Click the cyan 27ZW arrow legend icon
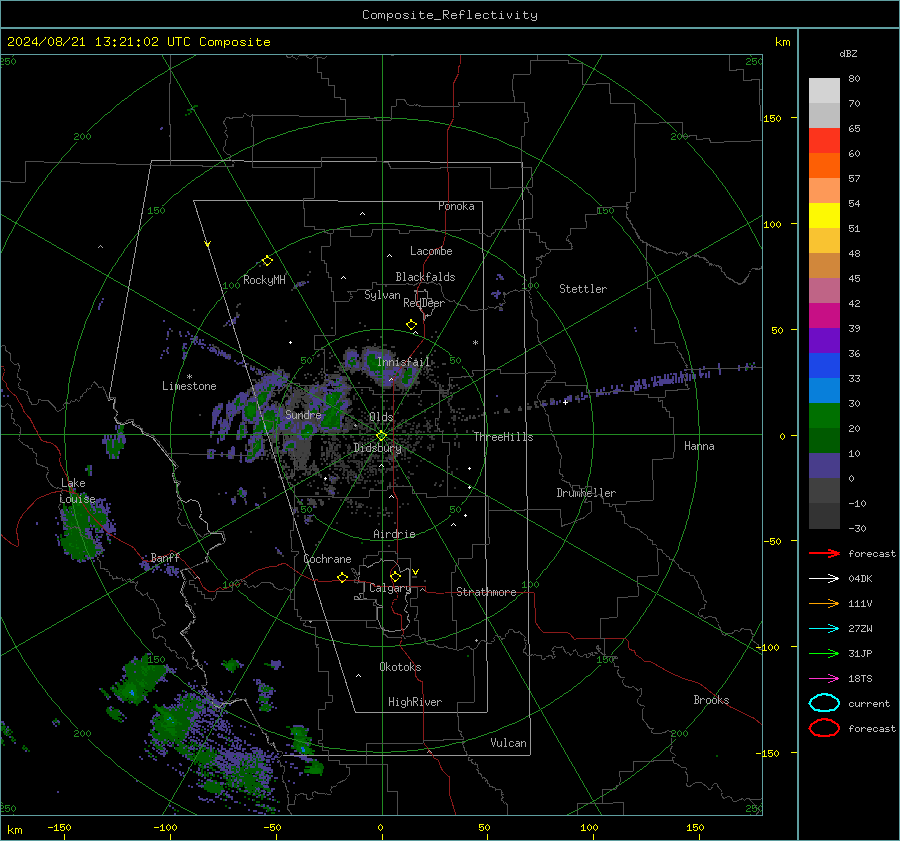Viewport: 900px width, 841px height. click(824, 629)
